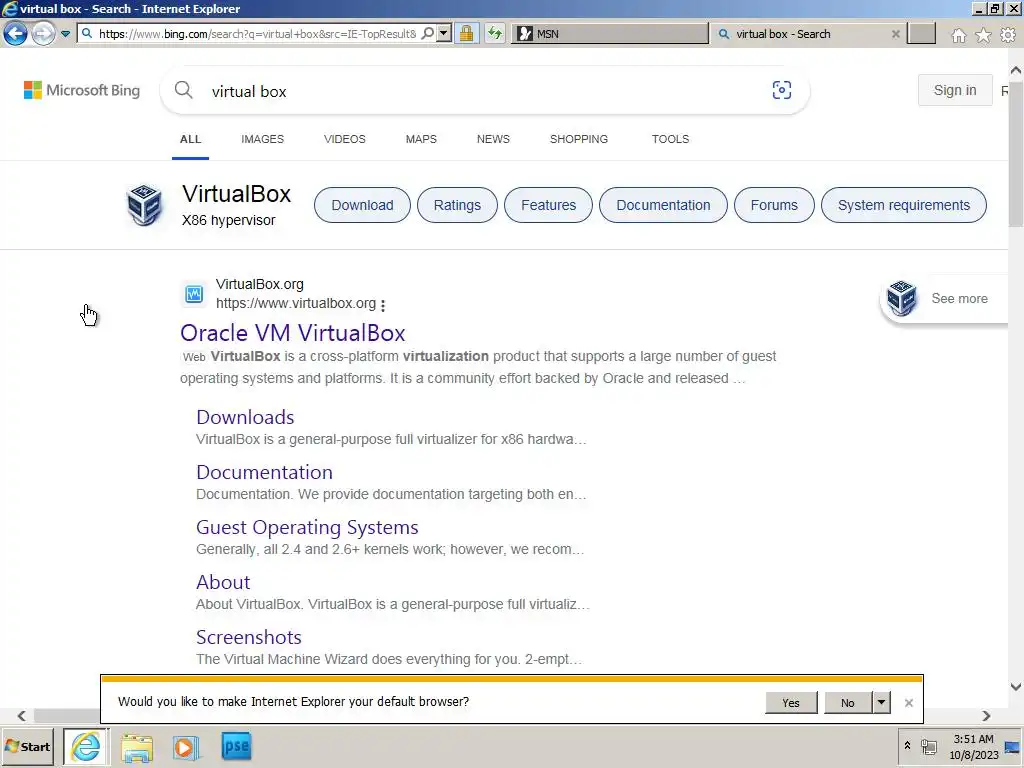Go to the home page via house icon

point(958,35)
